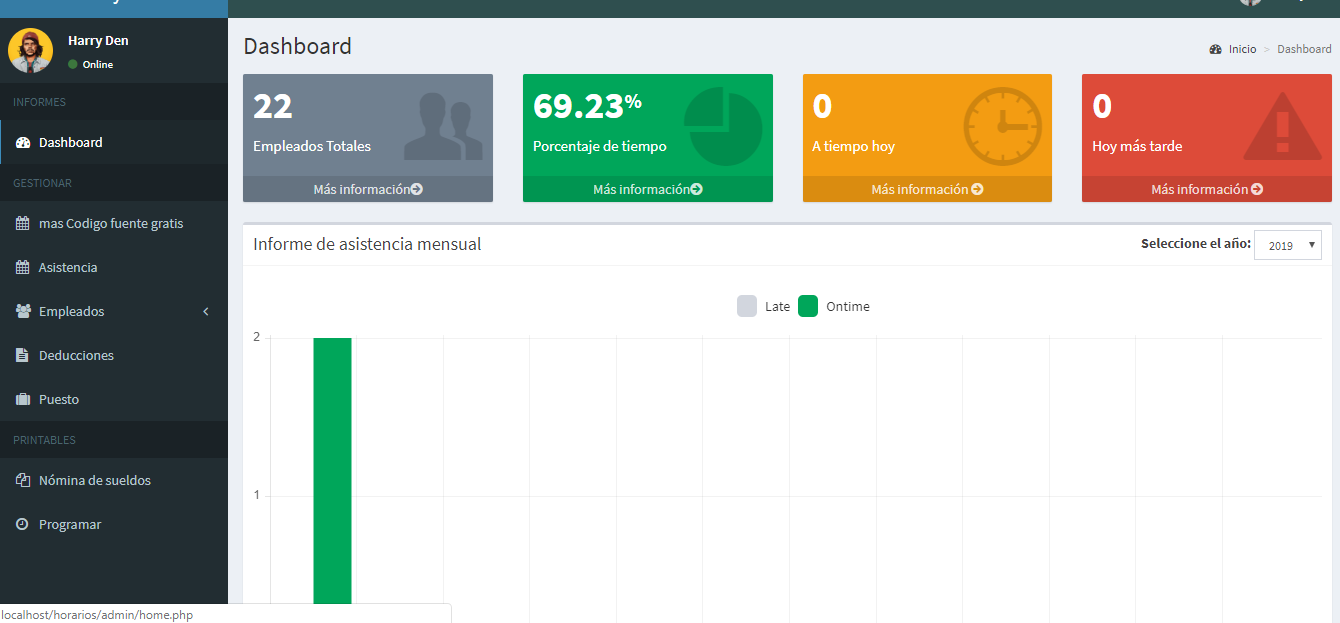Select the Dashboard icon in the sidebar
Screen dimensions: 1340x623
pos(22,141)
